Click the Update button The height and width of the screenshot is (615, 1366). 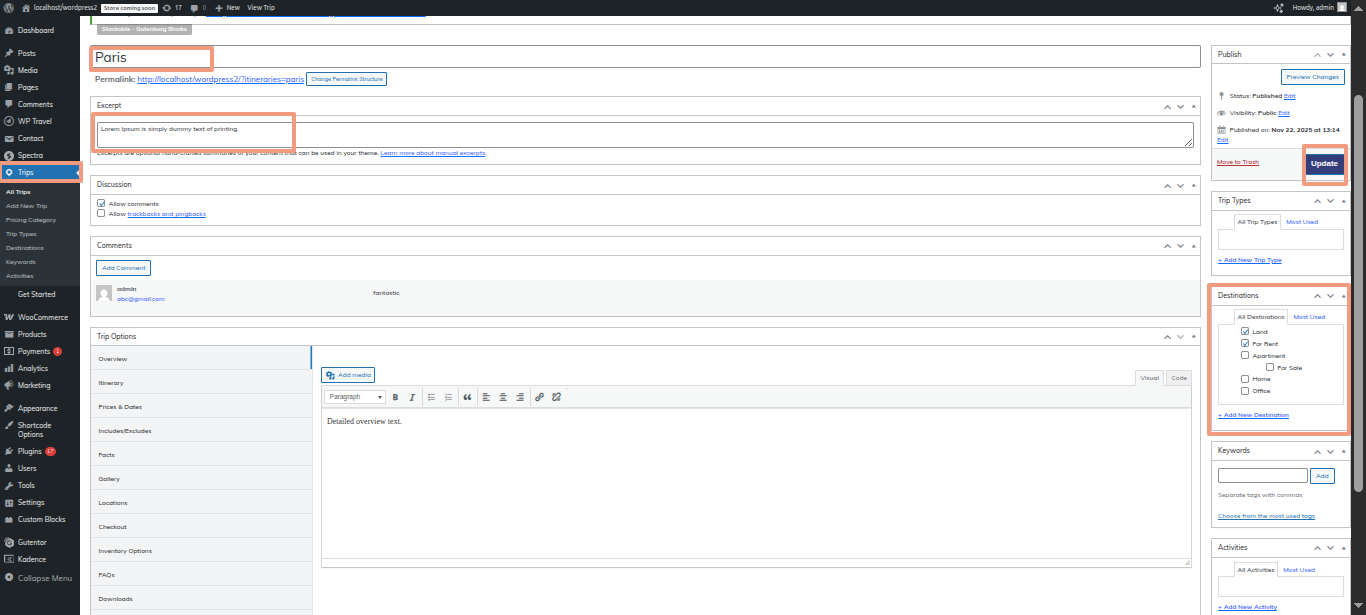(x=1324, y=163)
